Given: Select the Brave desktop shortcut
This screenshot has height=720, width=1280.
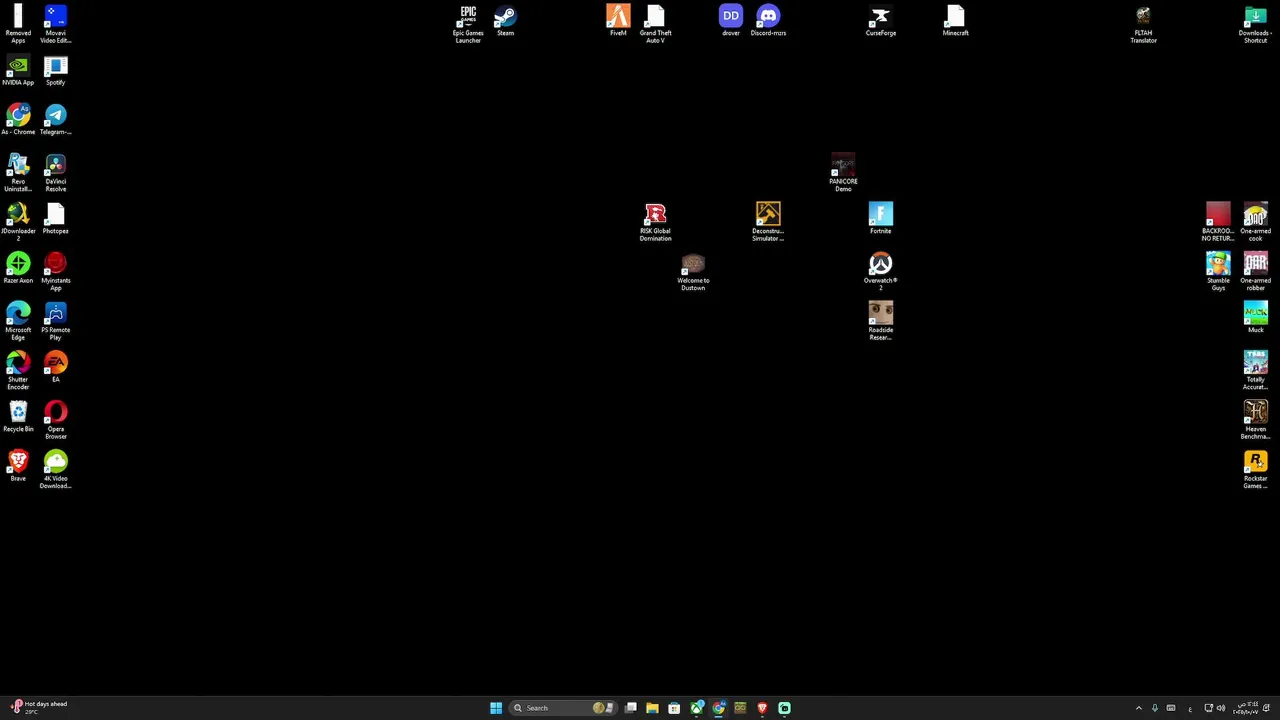Looking at the screenshot, I should [x=18, y=466].
